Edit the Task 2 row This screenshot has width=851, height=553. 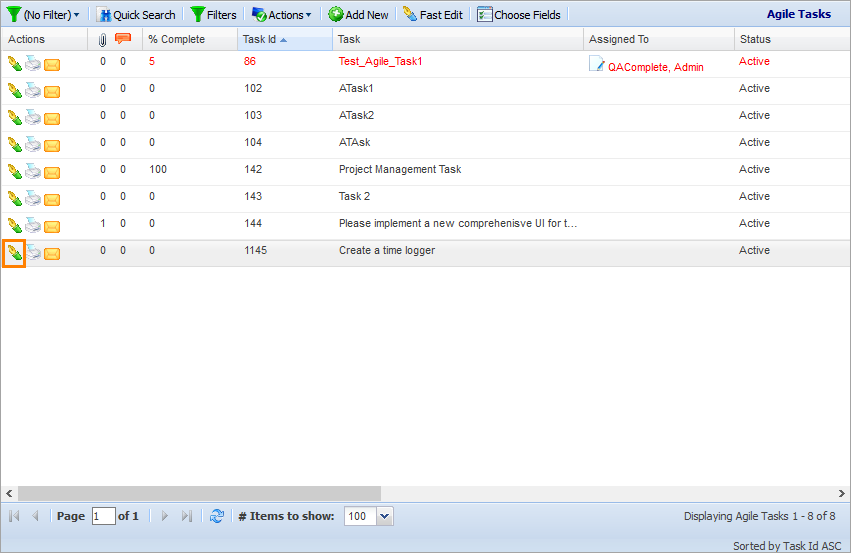pyautogui.click(x=15, y=200)
